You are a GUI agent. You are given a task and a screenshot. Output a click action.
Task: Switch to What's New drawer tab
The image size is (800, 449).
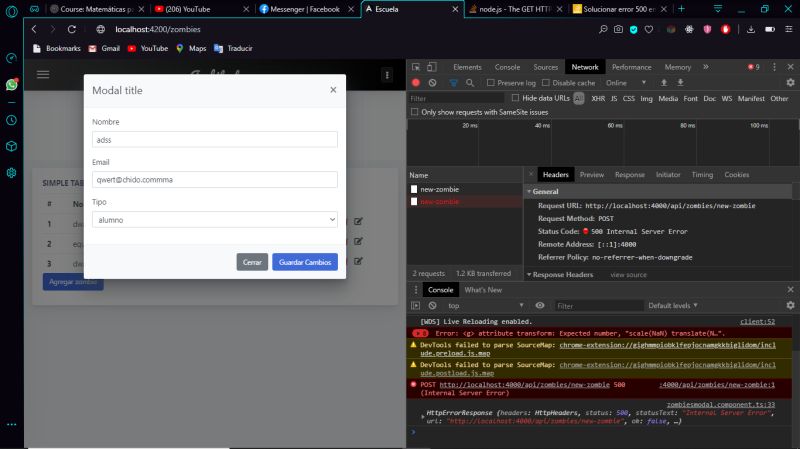pyautogui.click(x=483, y=289)
